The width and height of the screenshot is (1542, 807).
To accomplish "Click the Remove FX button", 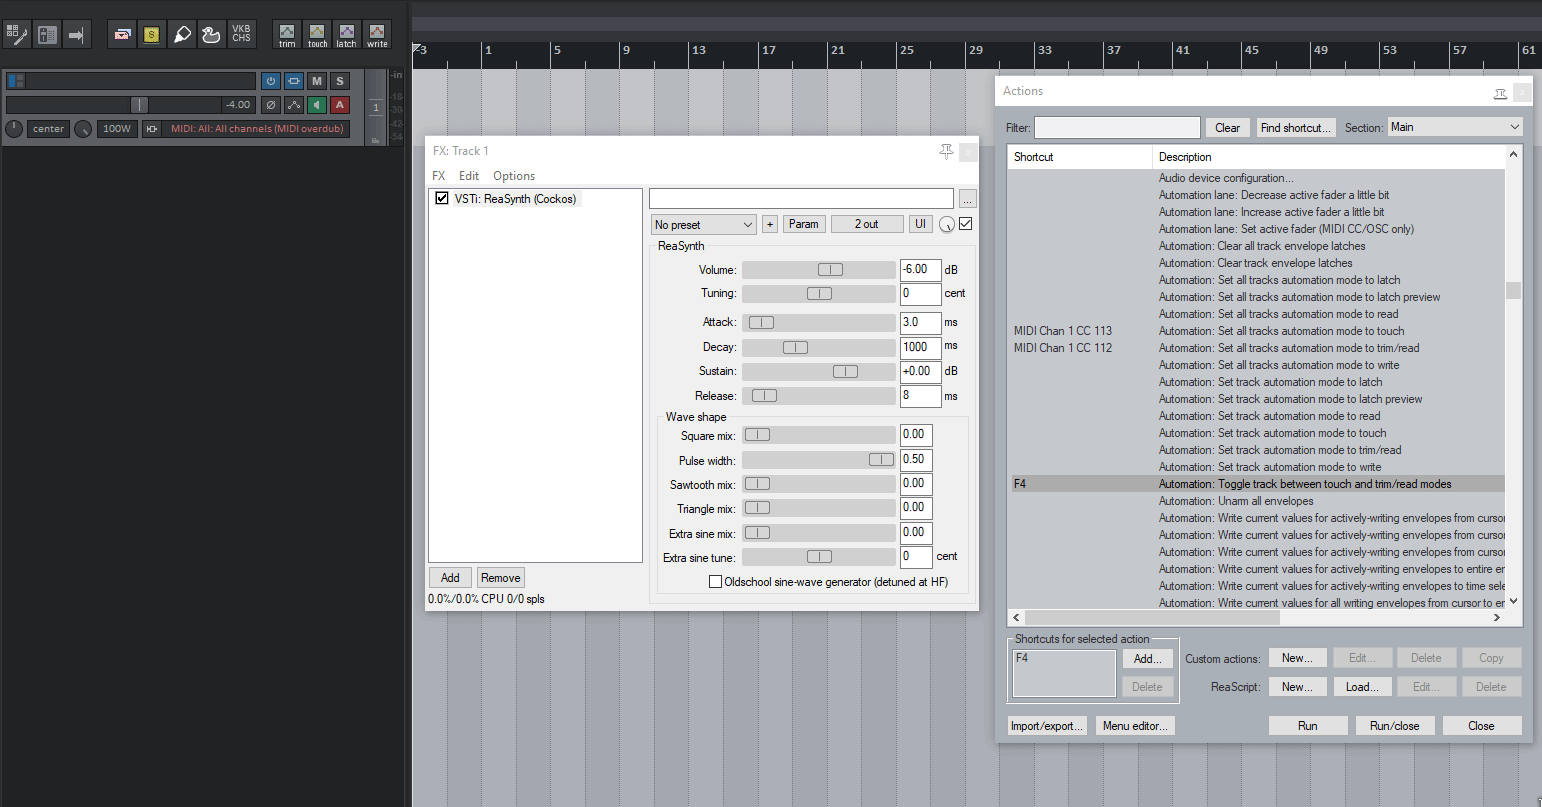I will point(500,578).
